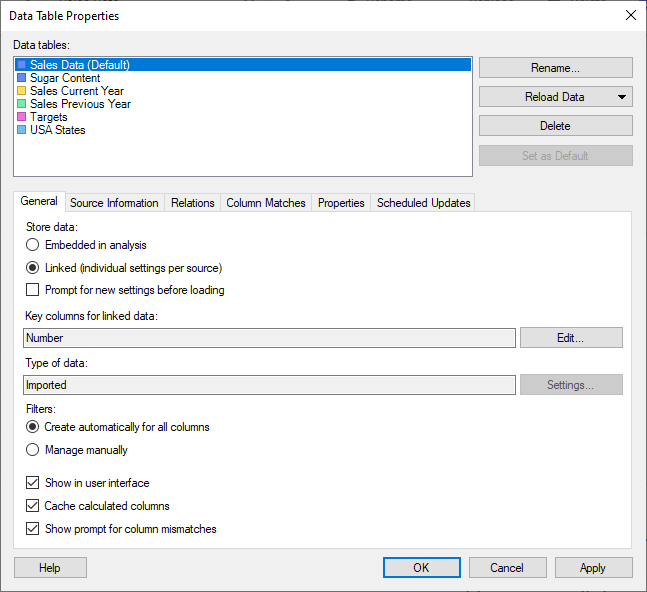
Task: Click the green square icon beside Sales Previous Year
Action: click(21, 104)
